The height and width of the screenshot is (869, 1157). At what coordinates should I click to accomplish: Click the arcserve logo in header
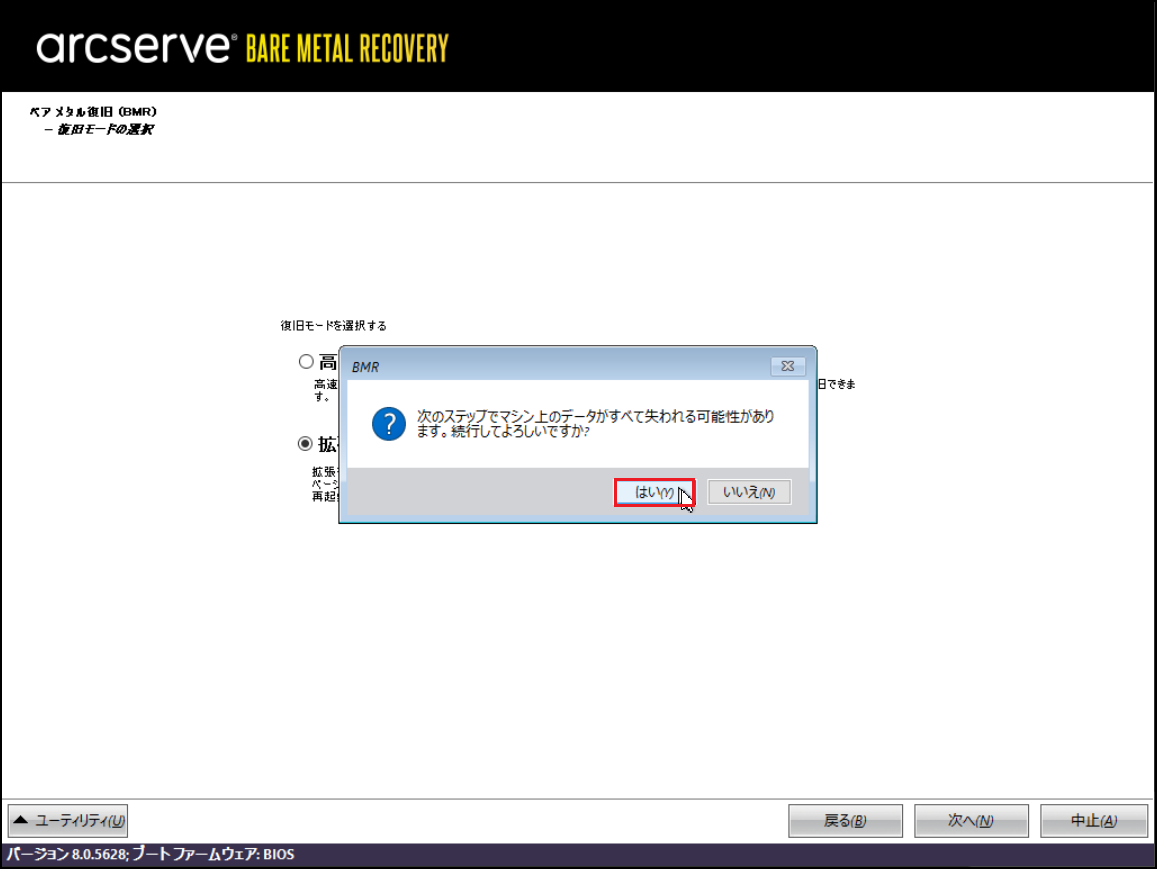pyautogui.click(x=137, y=47)
